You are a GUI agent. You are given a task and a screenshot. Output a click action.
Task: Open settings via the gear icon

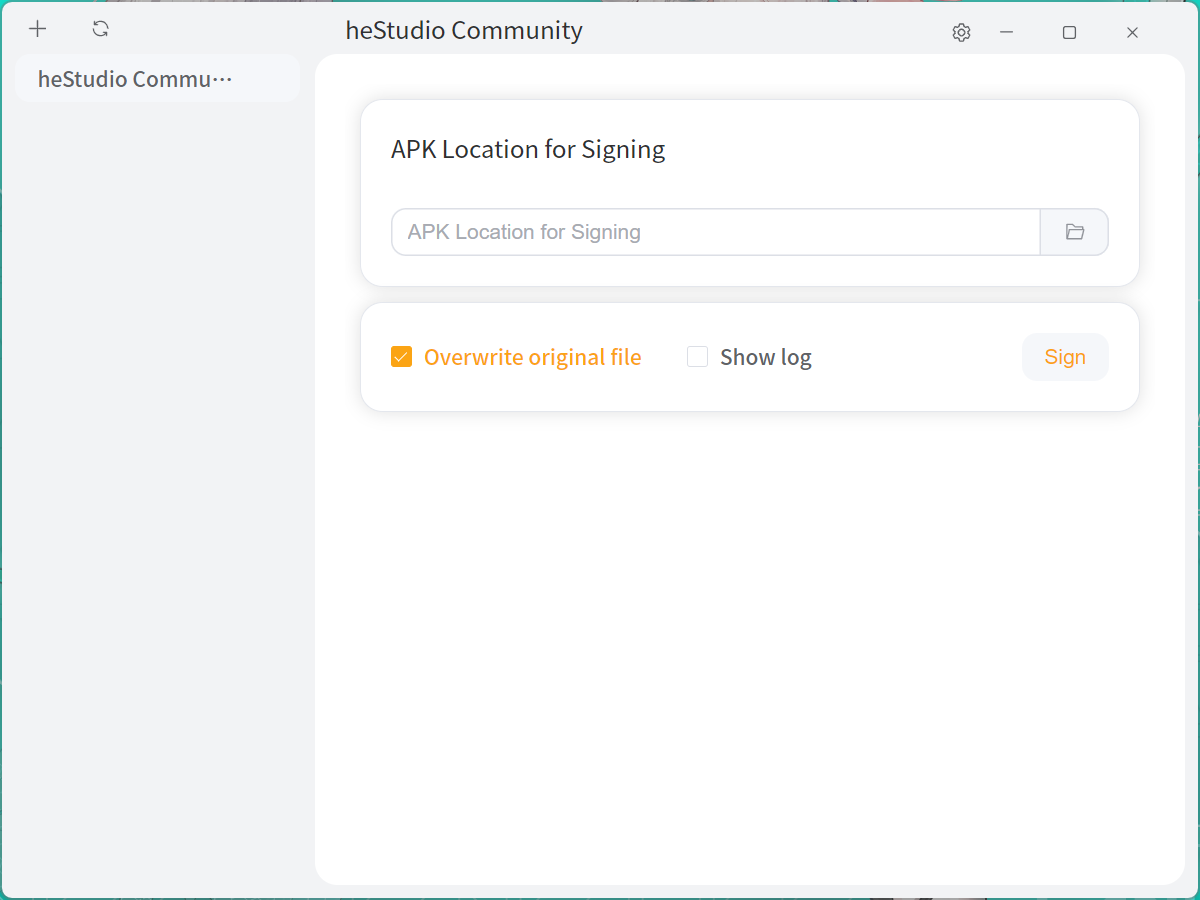(961, 33)
